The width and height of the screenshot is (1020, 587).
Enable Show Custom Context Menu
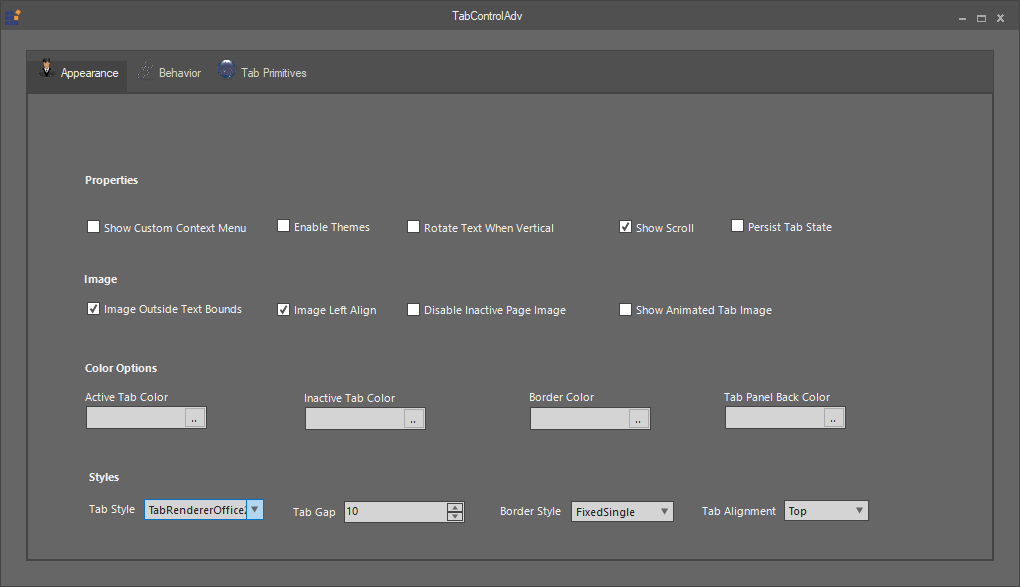pos(93,226)
